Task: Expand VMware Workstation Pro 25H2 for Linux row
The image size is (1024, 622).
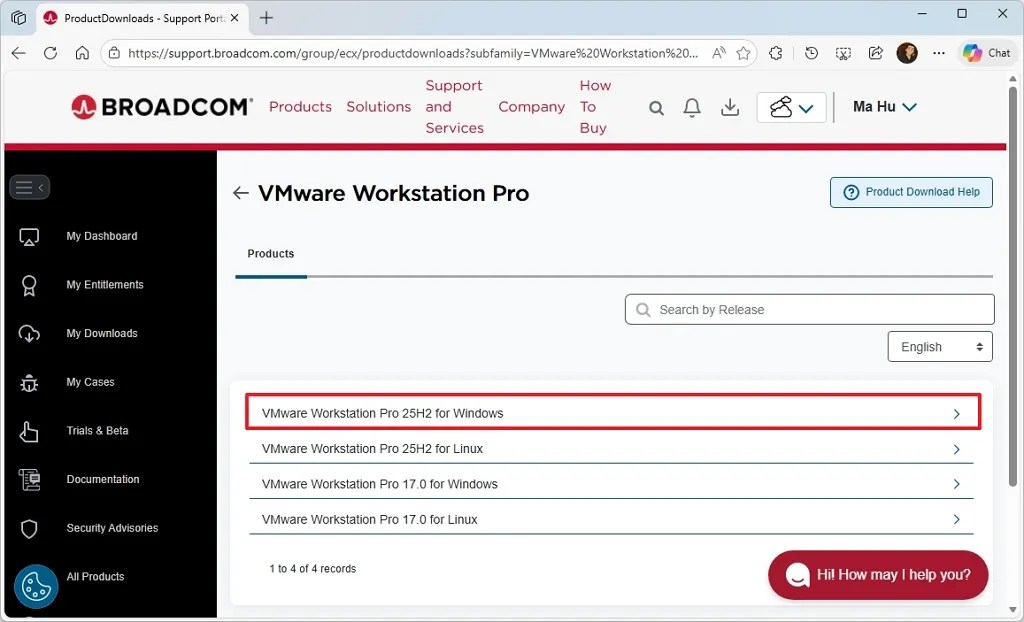Action: [611, 448]
